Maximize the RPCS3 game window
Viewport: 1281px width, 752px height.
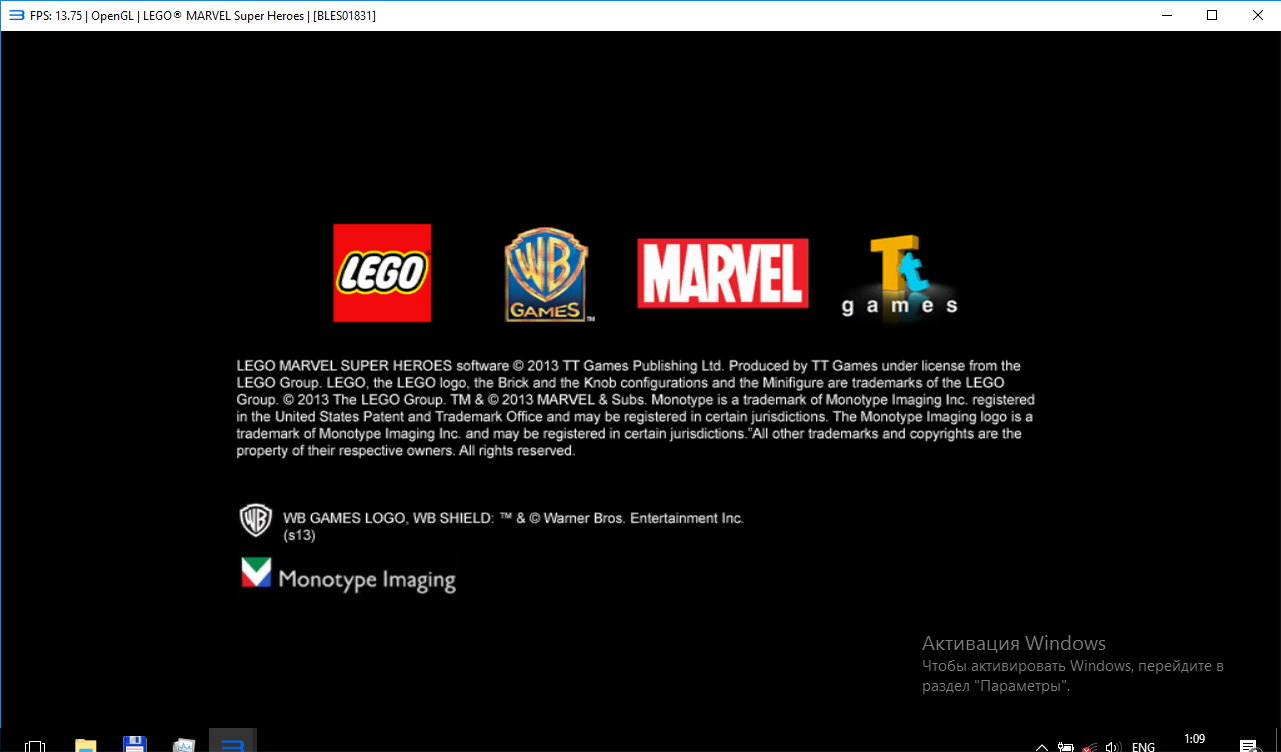point(1212,15)
